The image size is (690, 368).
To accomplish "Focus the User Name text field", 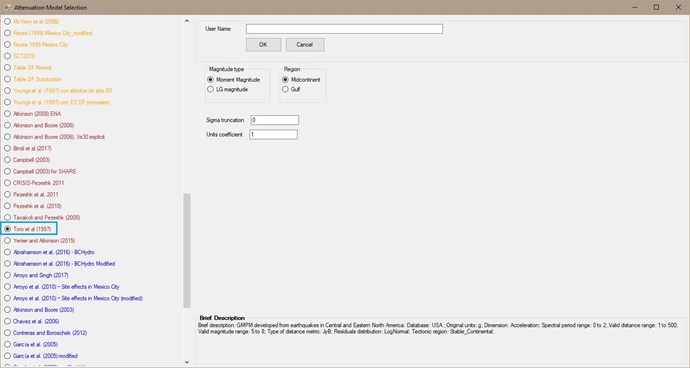I will (x=344, y=29).
